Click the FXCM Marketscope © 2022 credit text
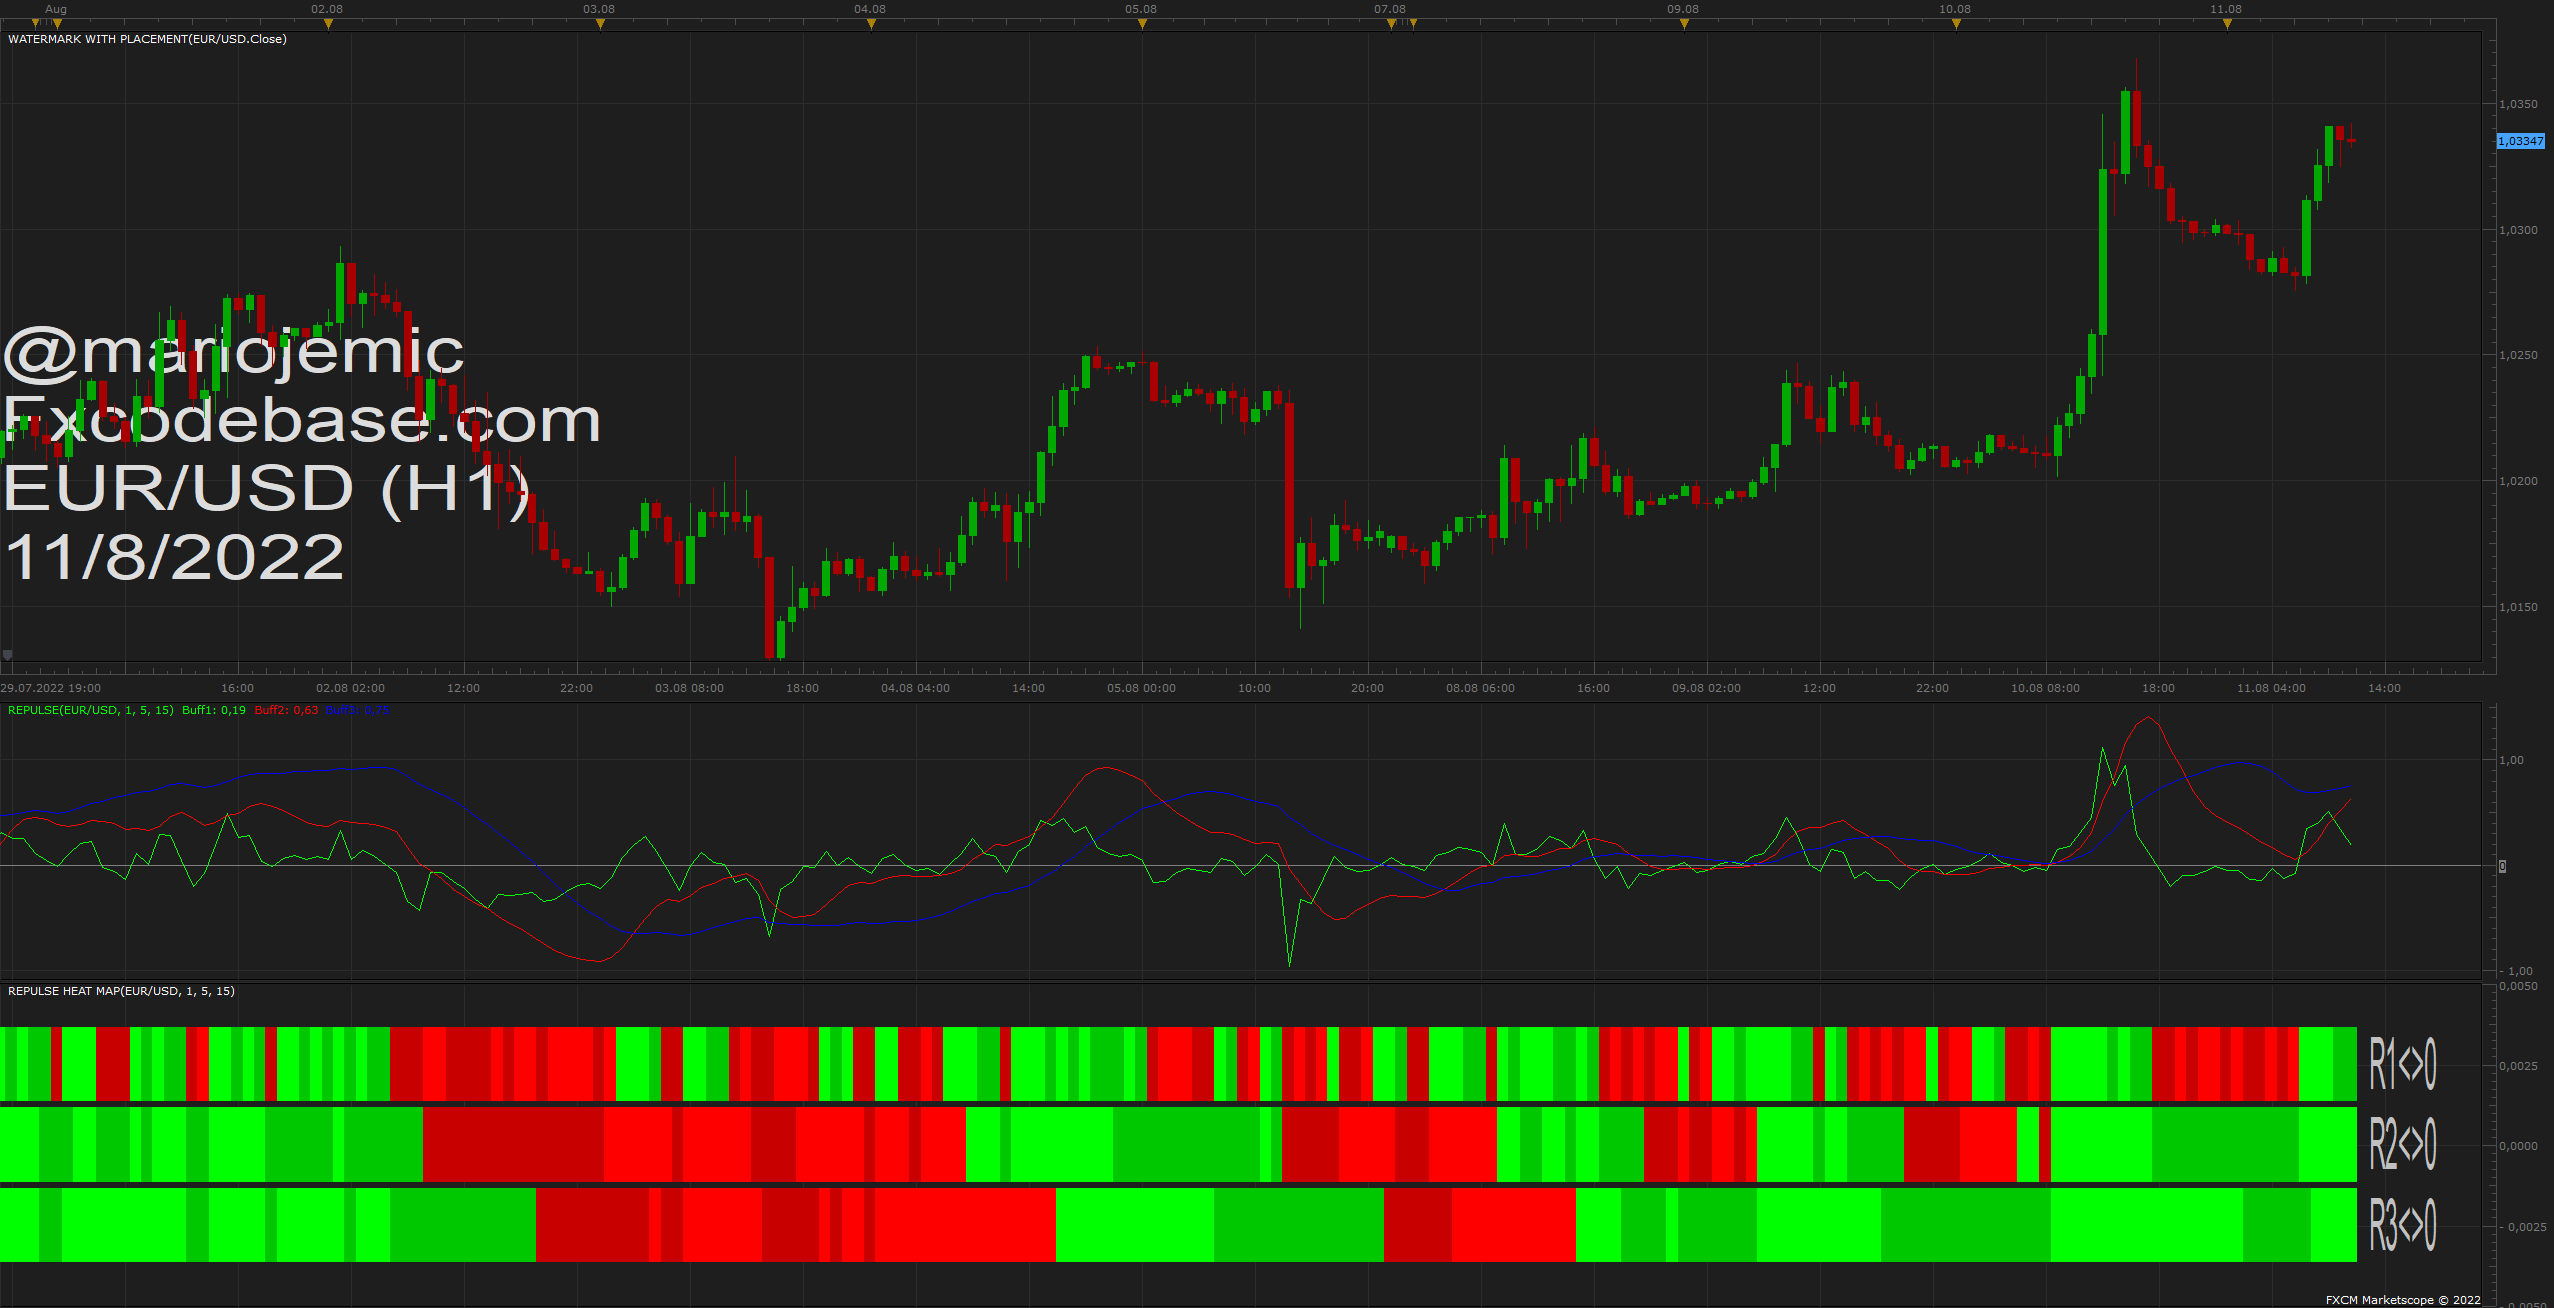The height and width of the screenshot is (1308, 2554). point(2403,1300)
